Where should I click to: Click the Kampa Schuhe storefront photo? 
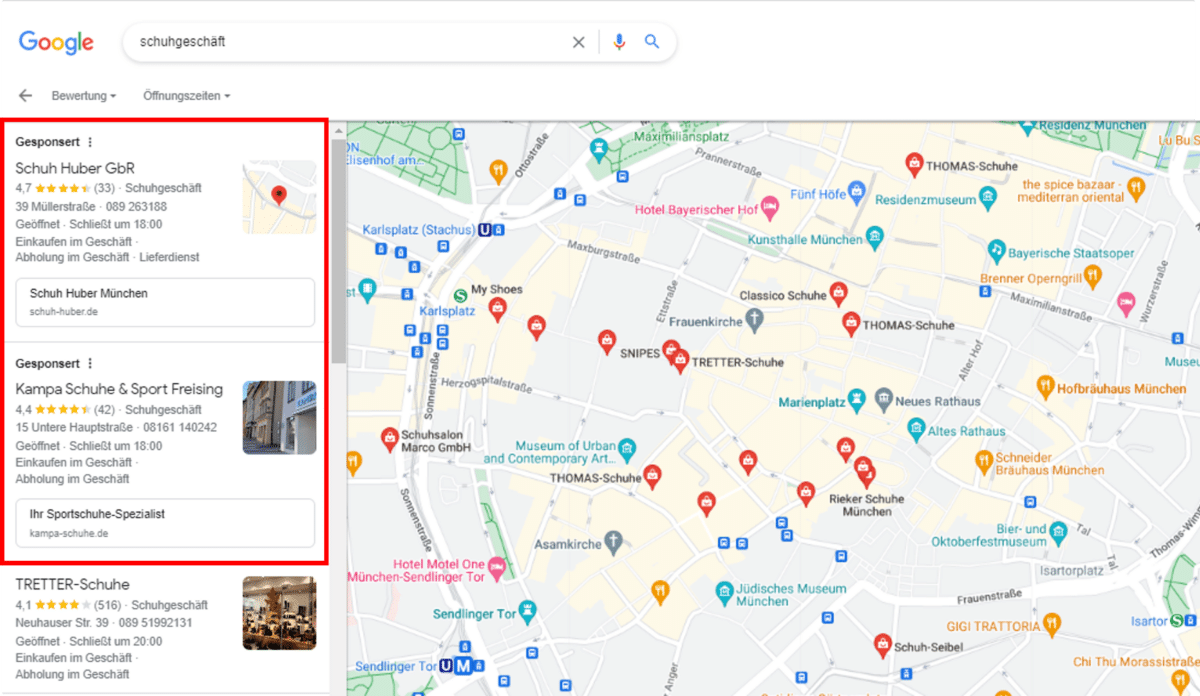279,417
